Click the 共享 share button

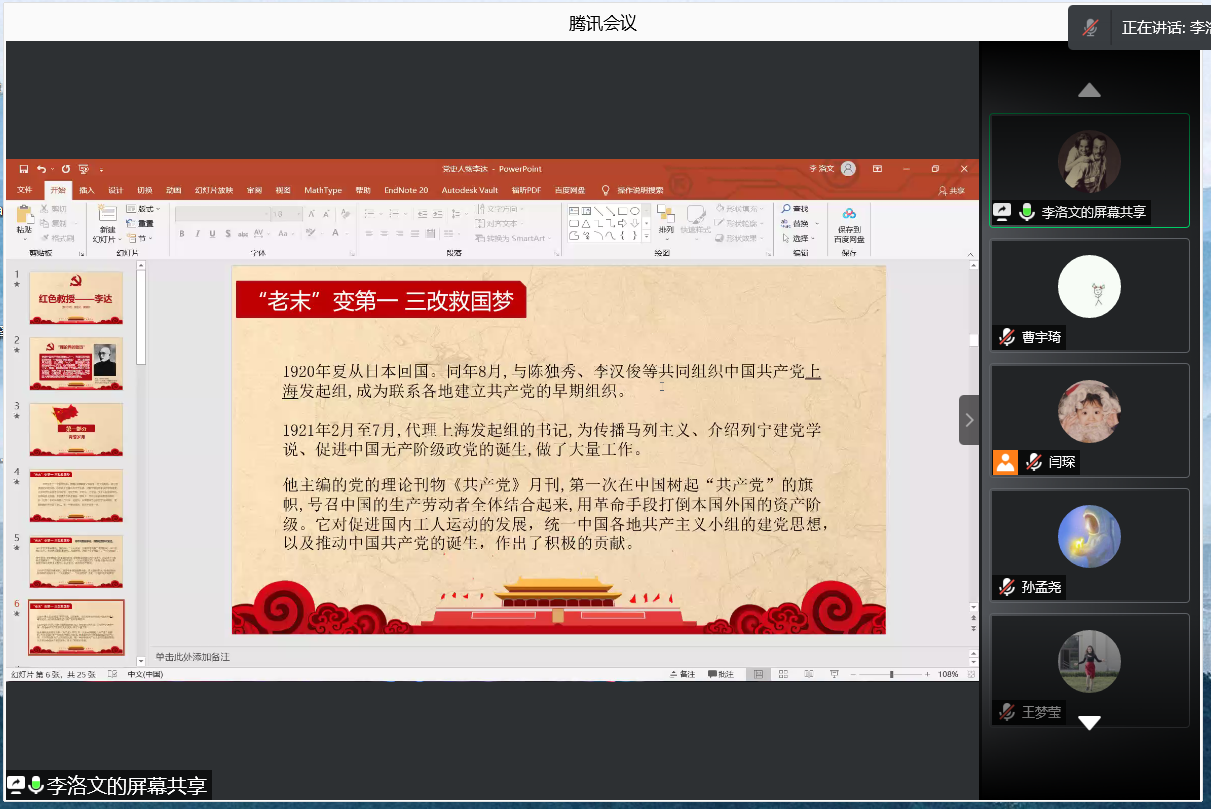click(x=951, y=190)
